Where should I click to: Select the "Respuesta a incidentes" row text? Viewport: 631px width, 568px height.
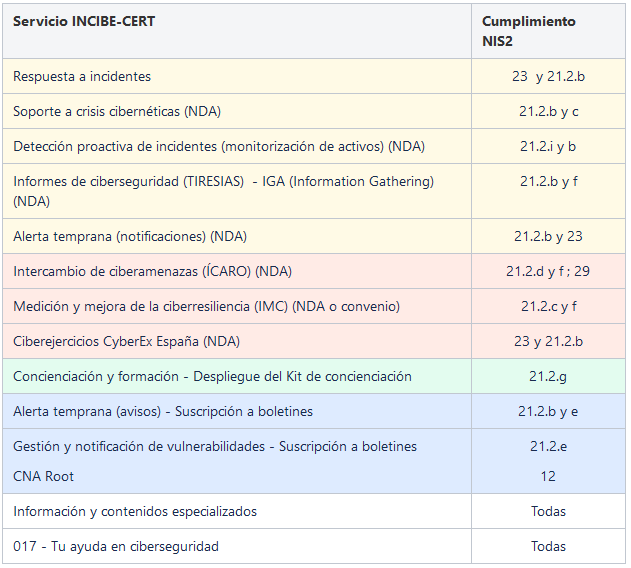(82, 76)
